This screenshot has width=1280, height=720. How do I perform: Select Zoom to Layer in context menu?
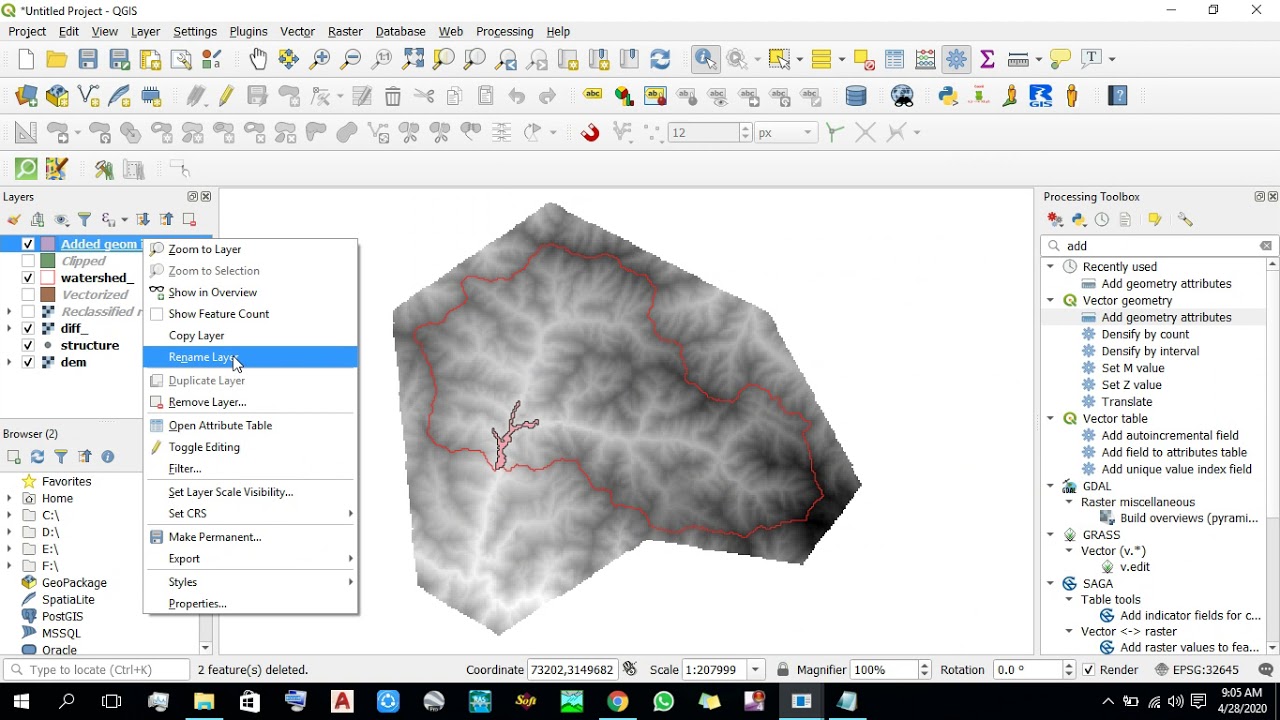click(250, 249)
